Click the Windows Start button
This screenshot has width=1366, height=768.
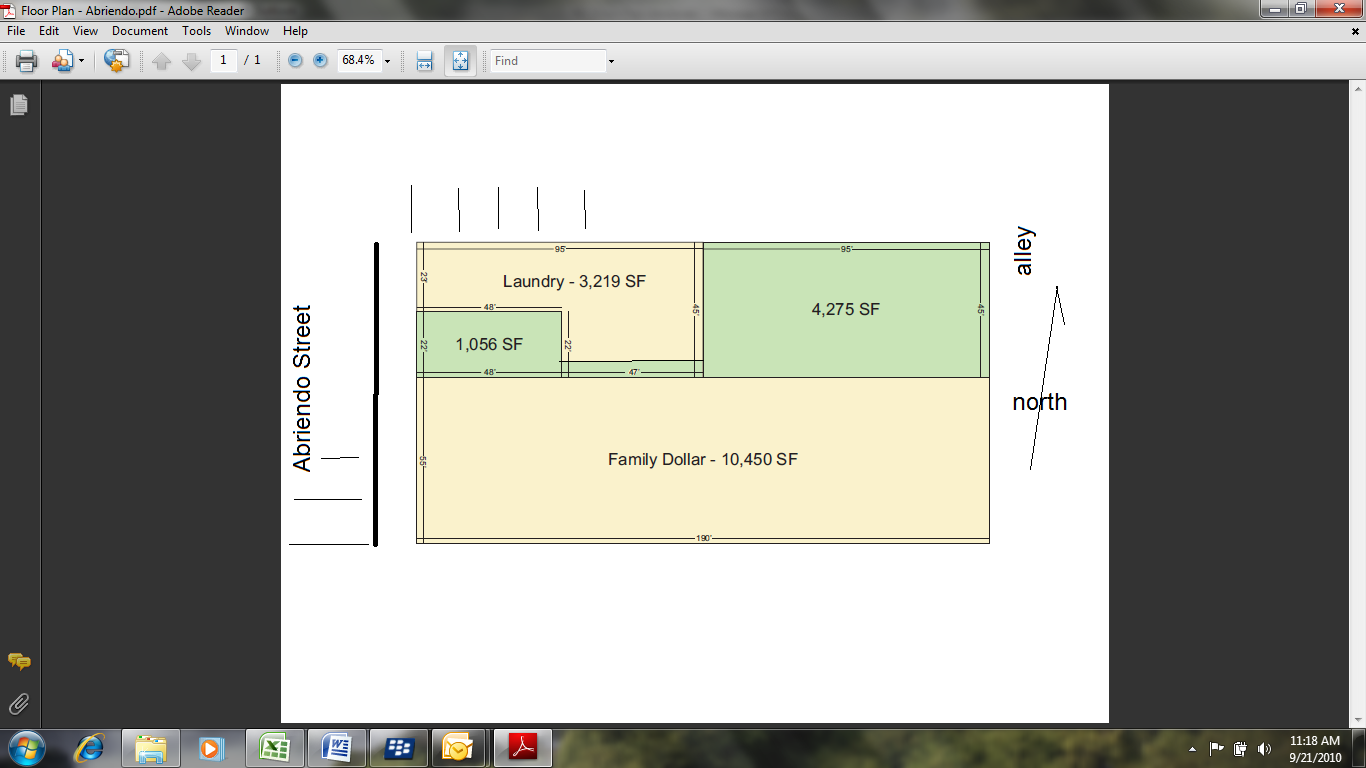(26, 748)
